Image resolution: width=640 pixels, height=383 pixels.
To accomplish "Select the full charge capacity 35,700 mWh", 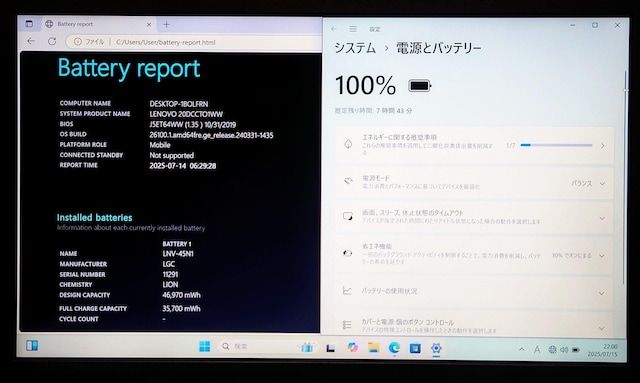I will pos(181,309).
